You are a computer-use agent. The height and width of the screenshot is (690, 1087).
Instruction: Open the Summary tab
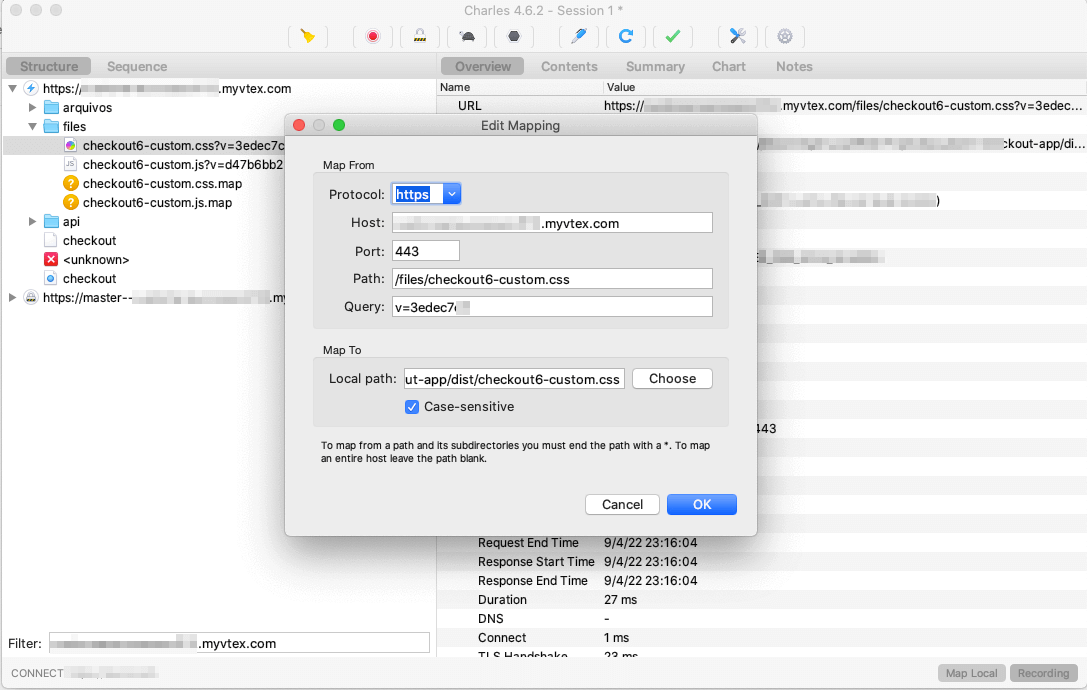pyautogui.click(x=655, y=67)
